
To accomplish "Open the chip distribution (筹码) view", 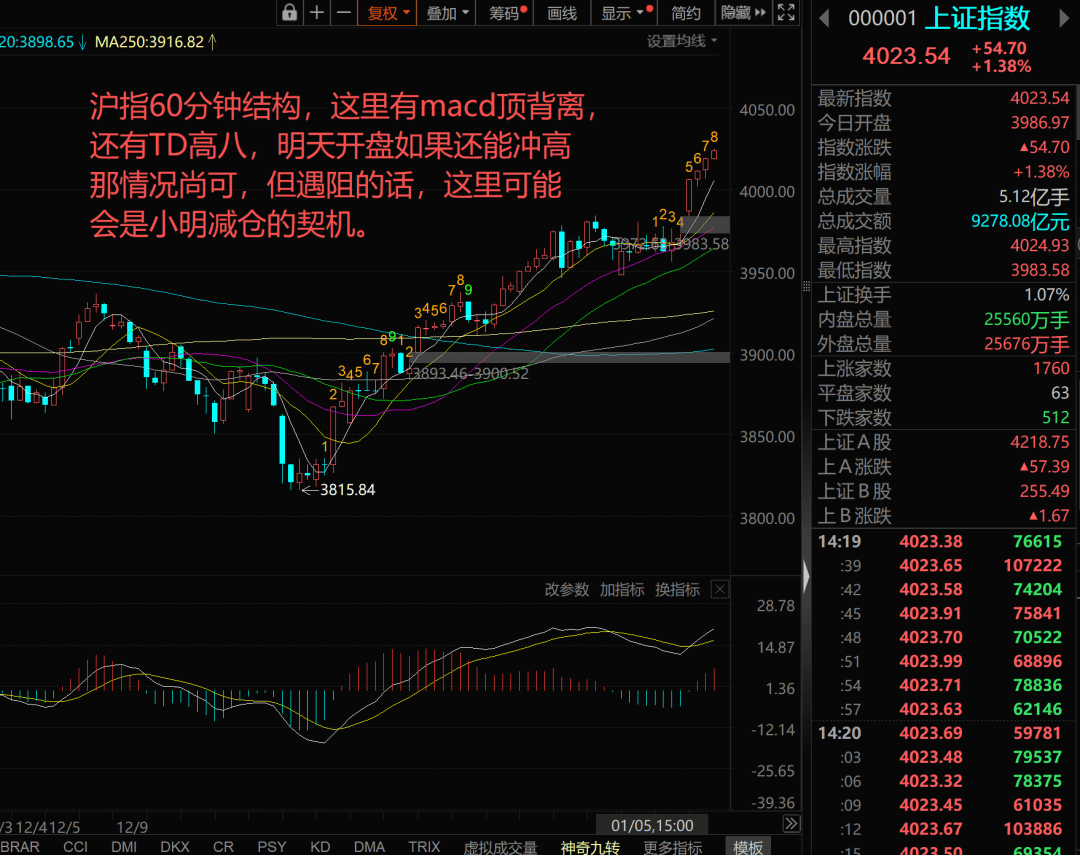I will click(x=501, y=13).
